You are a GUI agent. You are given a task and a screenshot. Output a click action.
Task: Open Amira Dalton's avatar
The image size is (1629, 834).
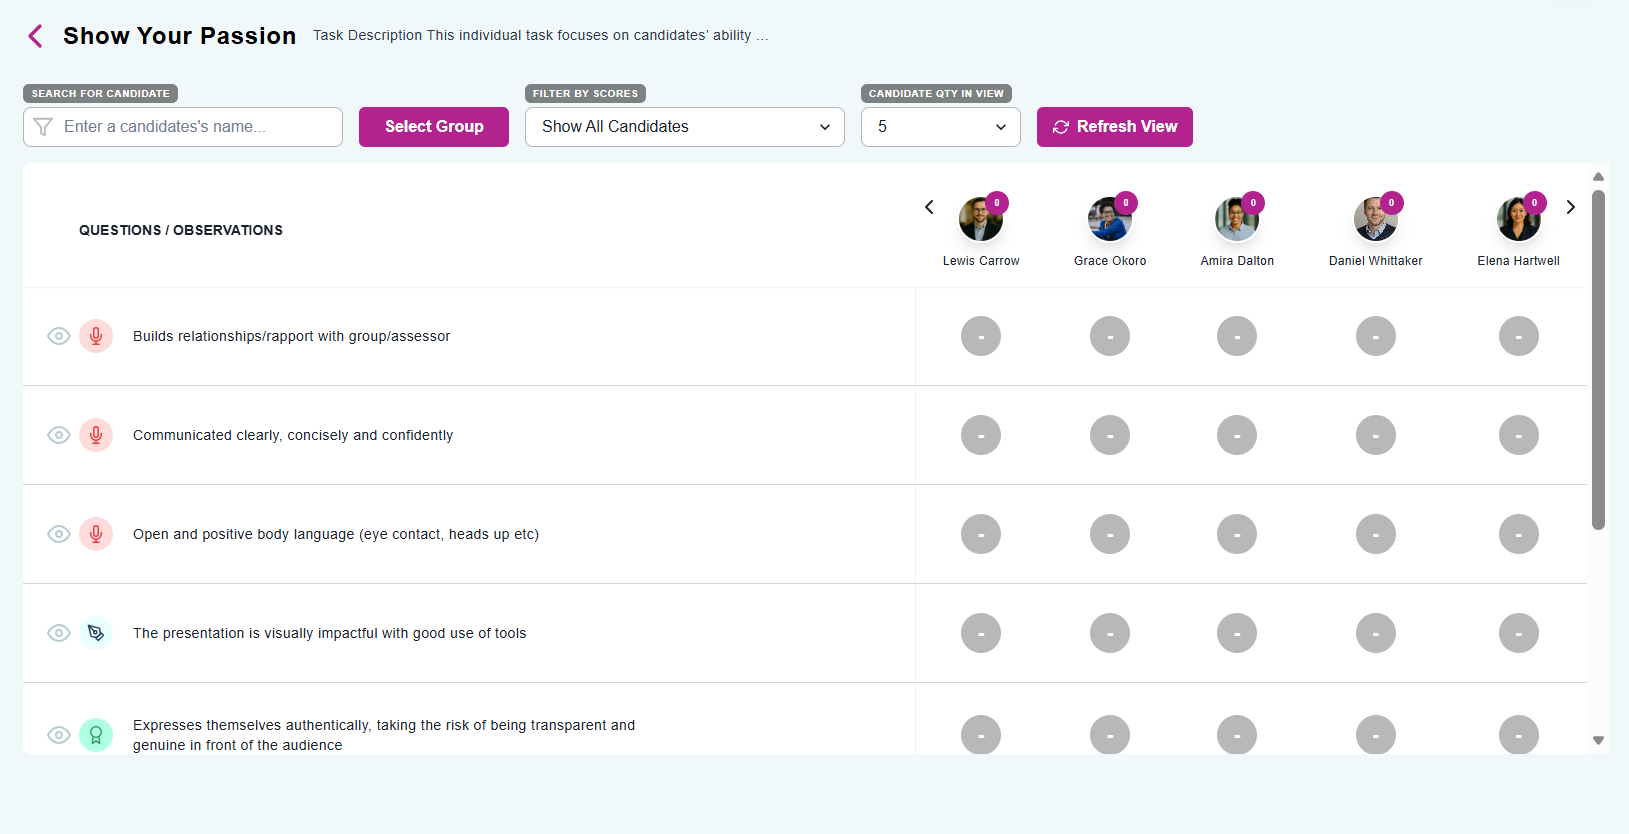(x=1237, y=219)
